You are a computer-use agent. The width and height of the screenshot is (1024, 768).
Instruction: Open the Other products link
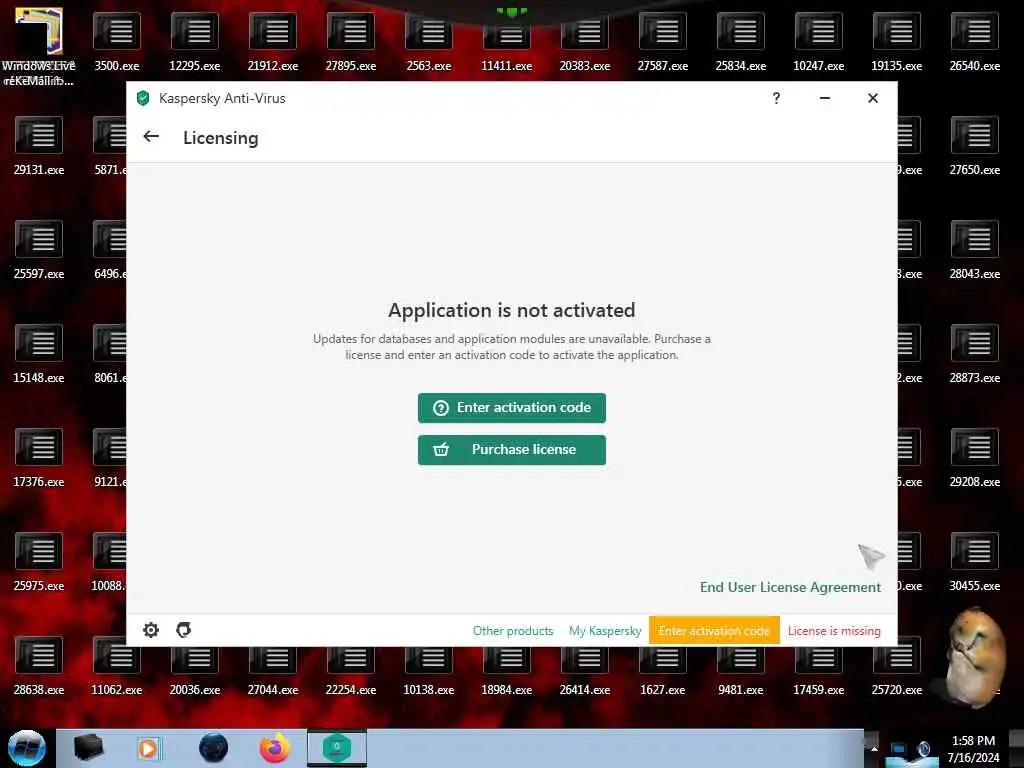513,631
